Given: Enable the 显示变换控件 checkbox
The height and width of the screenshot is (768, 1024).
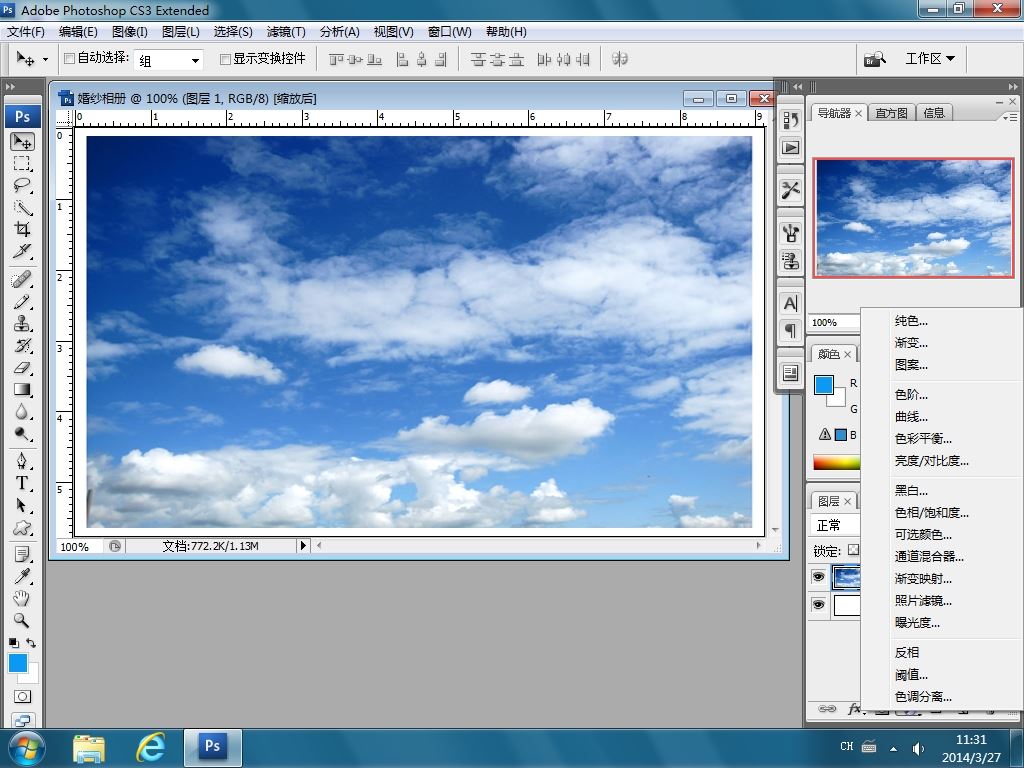Looking at the screenshot, I should pyautogui.click(x=225, y=59).
